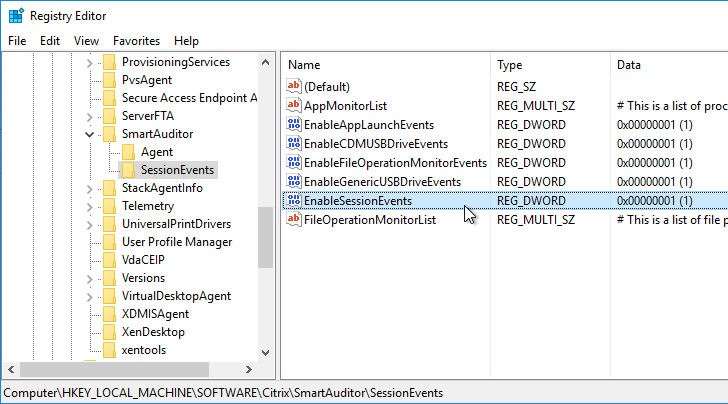The image size is (728, 404).
Task: Click the tree horizontal scrollbar thumb
Action: click(x=114, y=370)
